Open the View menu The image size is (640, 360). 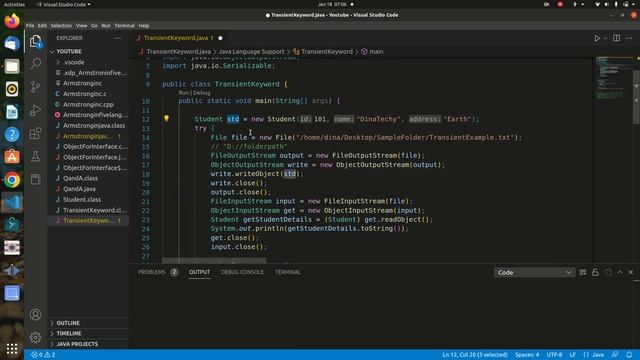(x=82, y=25)
